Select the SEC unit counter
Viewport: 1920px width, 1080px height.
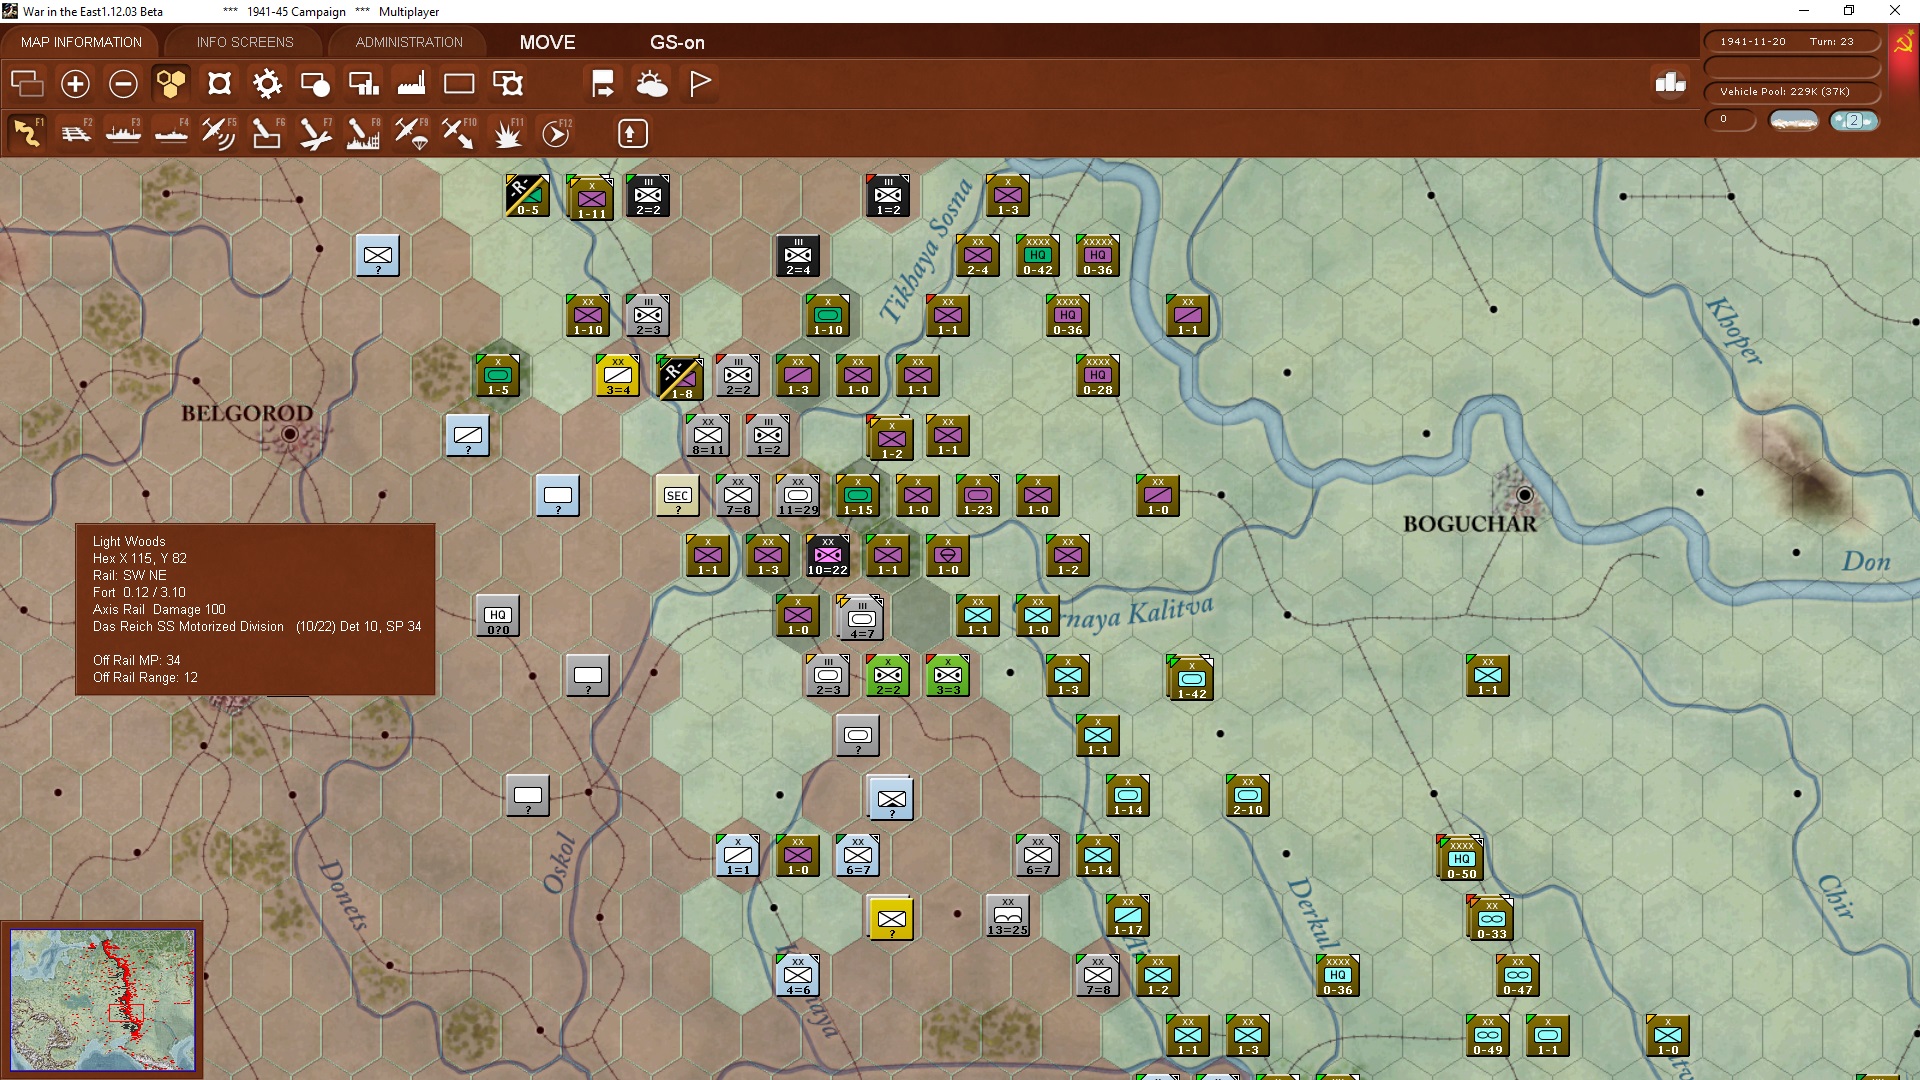(x=678, y=496)
